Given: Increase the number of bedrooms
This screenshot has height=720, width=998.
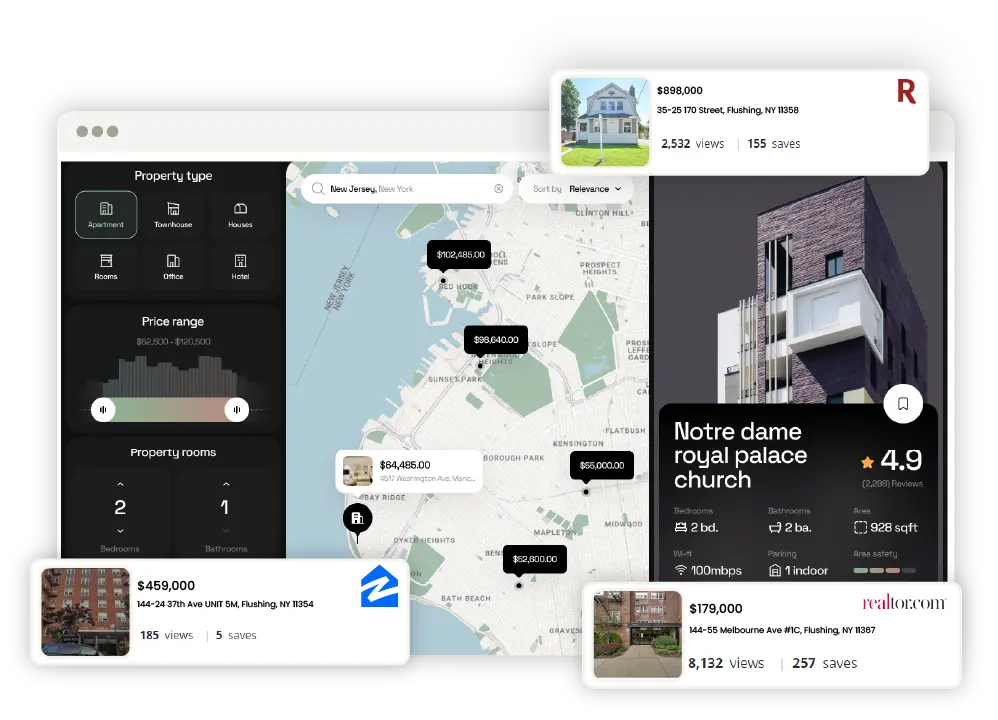Looking at the screenshot, I should [x=121, y=484].
